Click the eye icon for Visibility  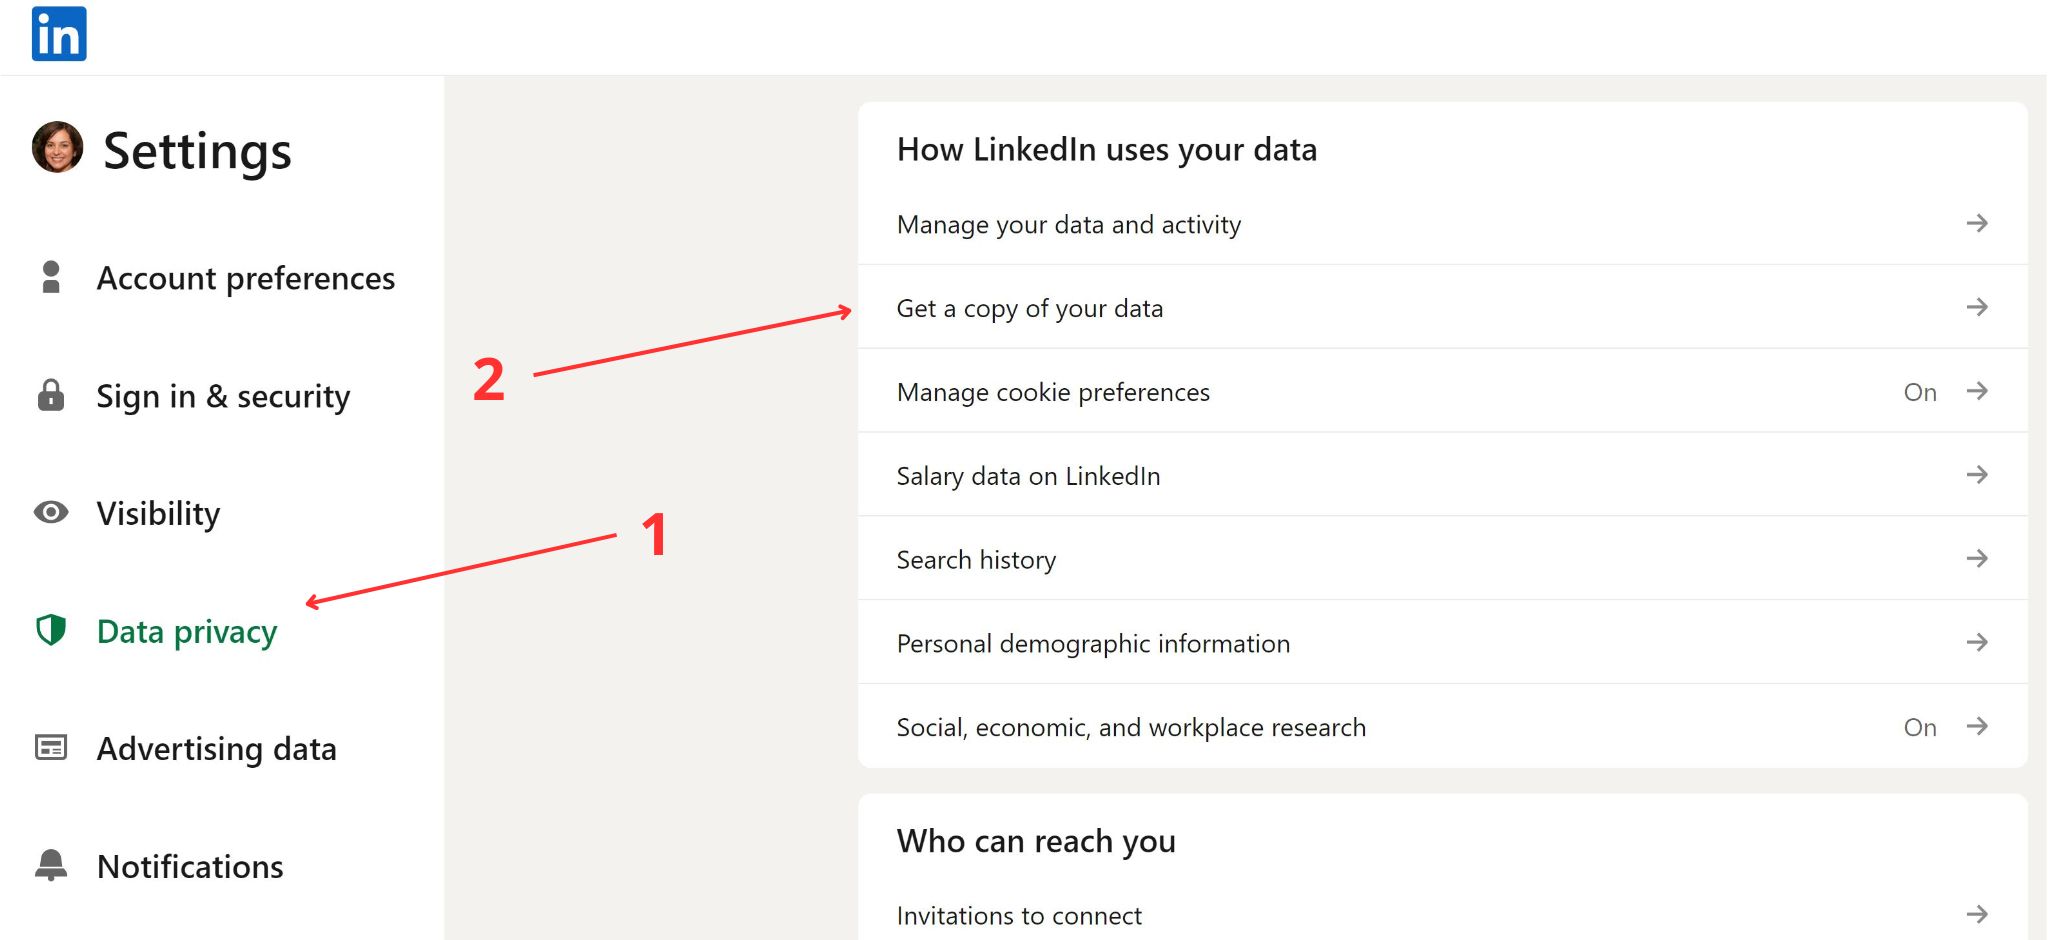(x=51, y=513)
